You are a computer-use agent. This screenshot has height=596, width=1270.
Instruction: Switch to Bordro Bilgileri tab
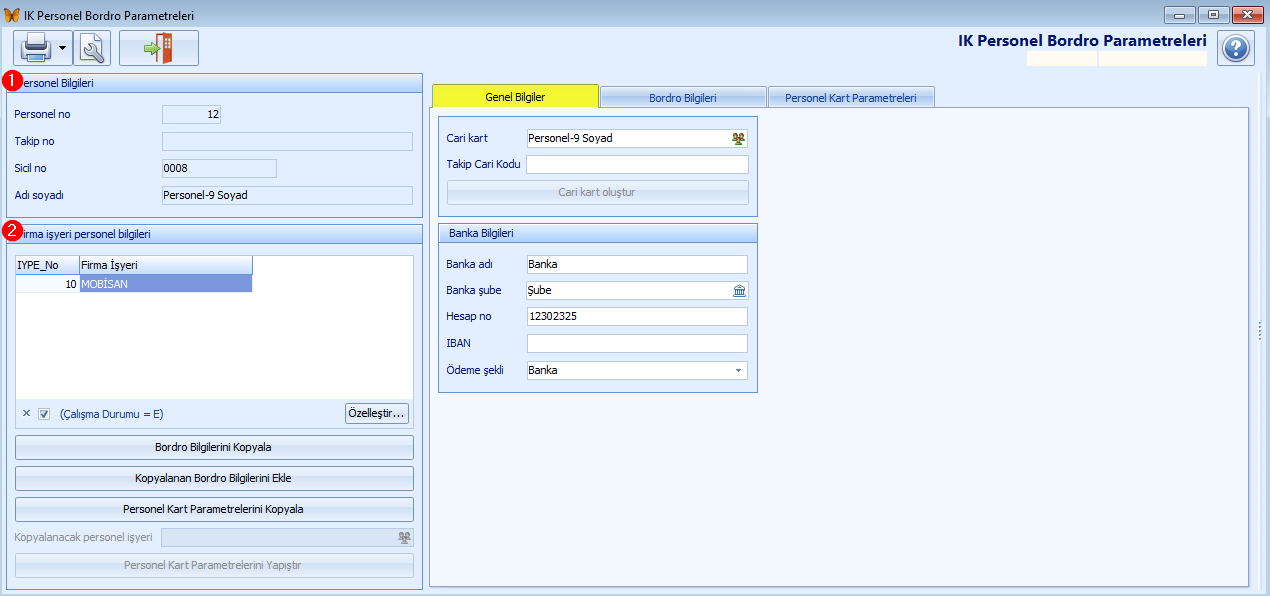tap(682, 98)
